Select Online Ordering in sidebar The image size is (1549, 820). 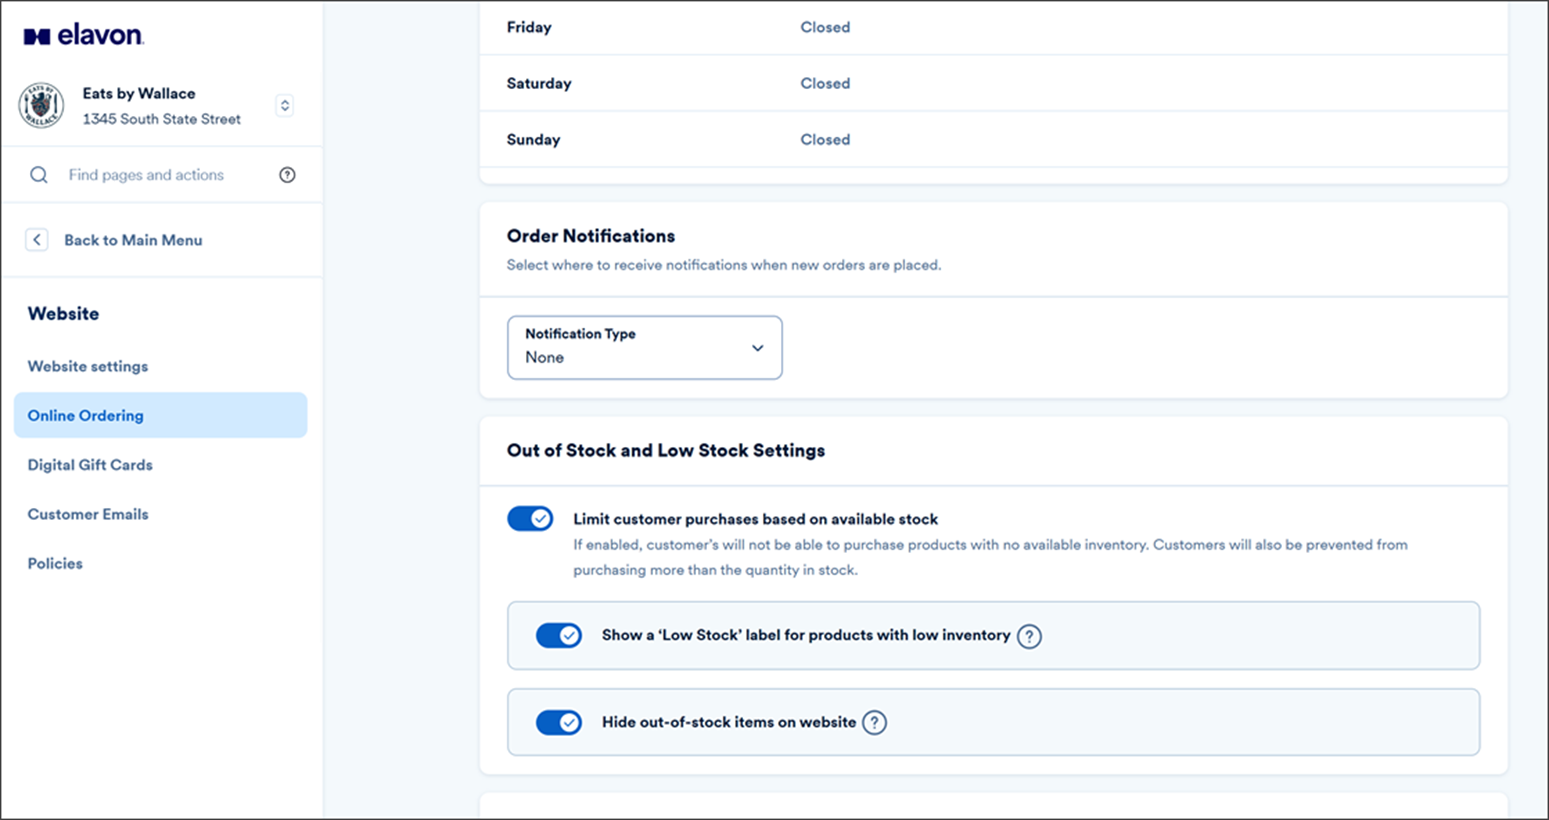[x=160, y=415]
